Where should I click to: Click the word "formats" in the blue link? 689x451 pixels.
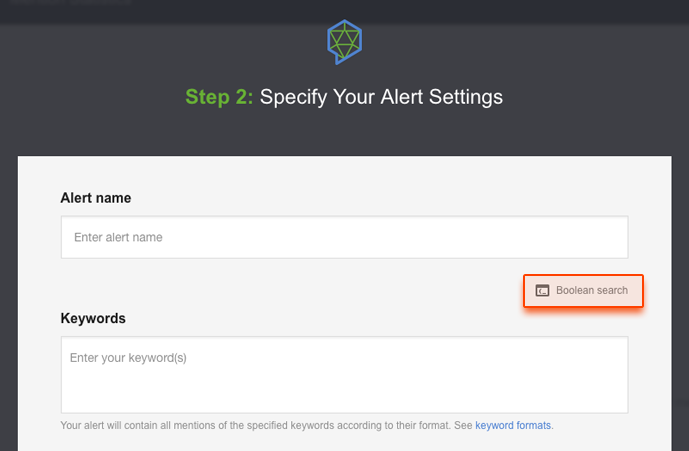tap(533, 426)
